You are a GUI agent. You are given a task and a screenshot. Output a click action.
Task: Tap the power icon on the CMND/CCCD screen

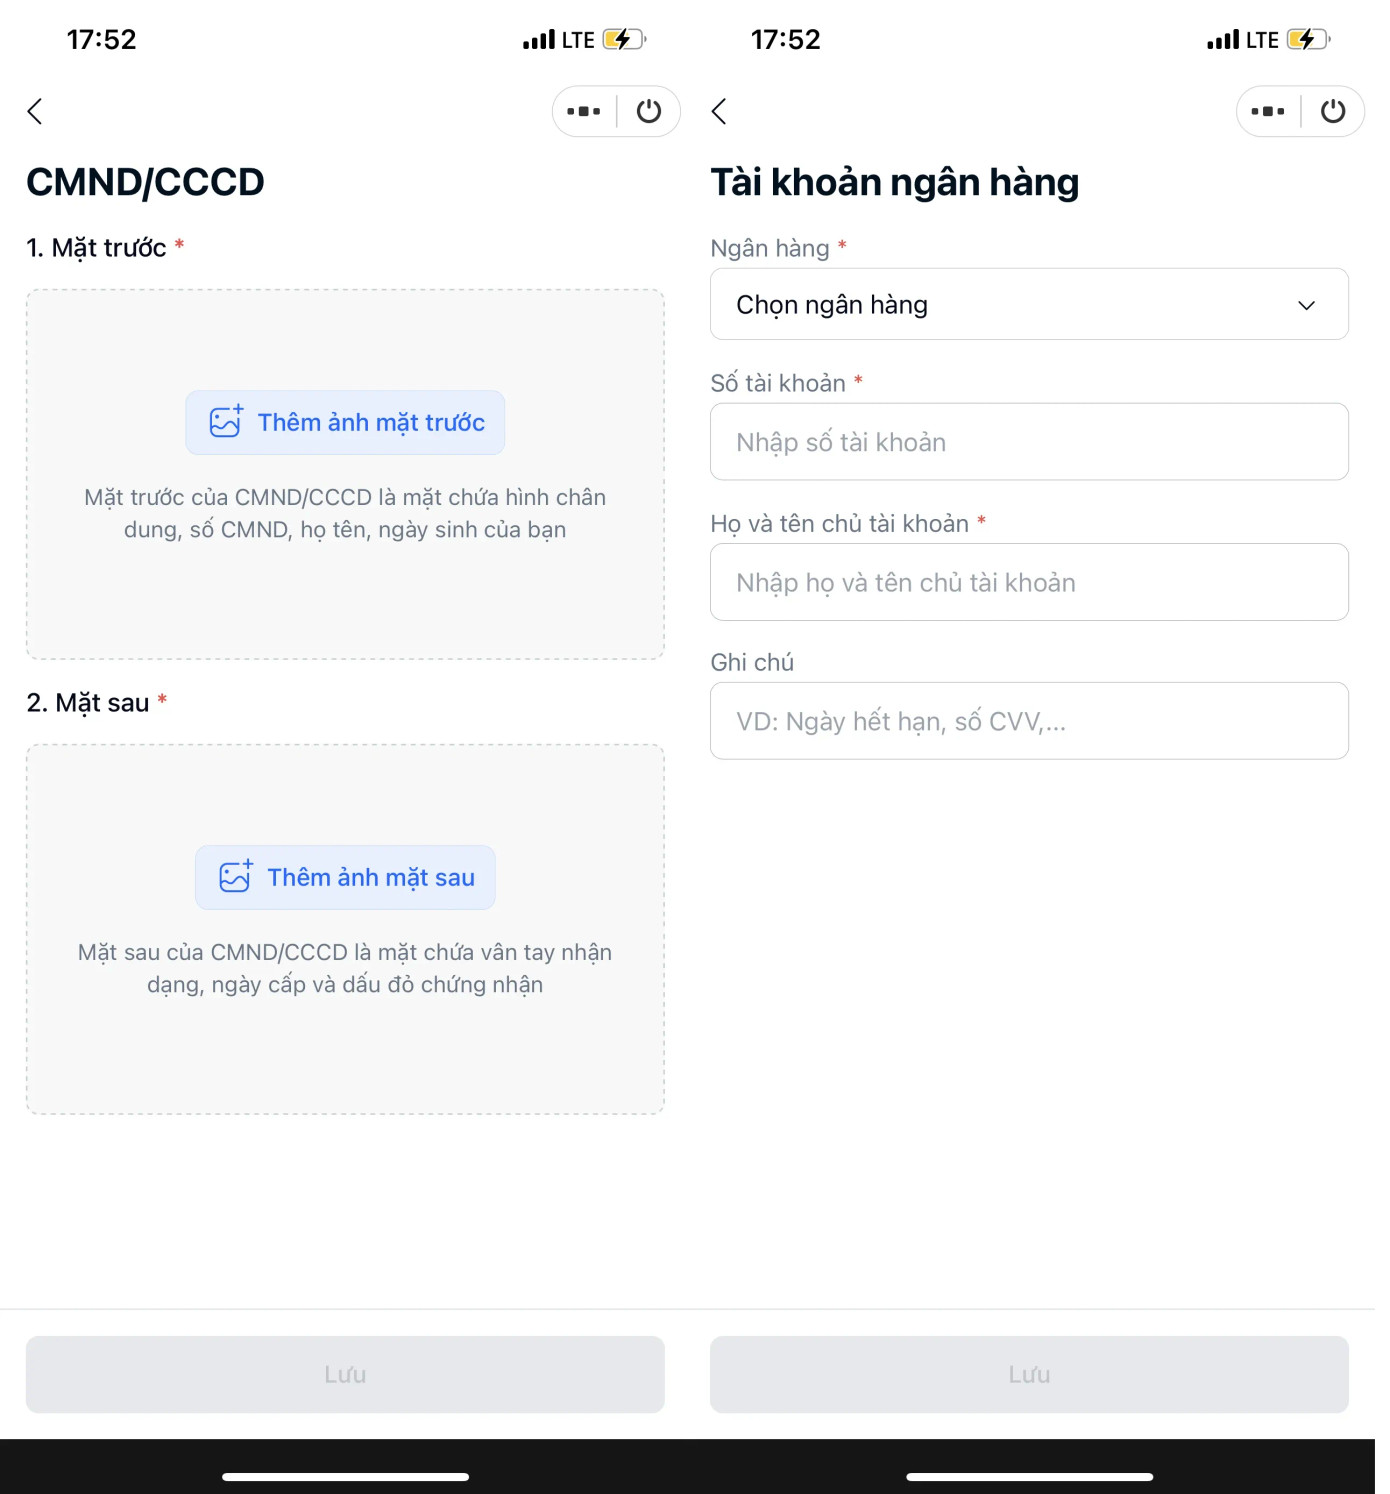pyautogui.click(x=649, y=111)
